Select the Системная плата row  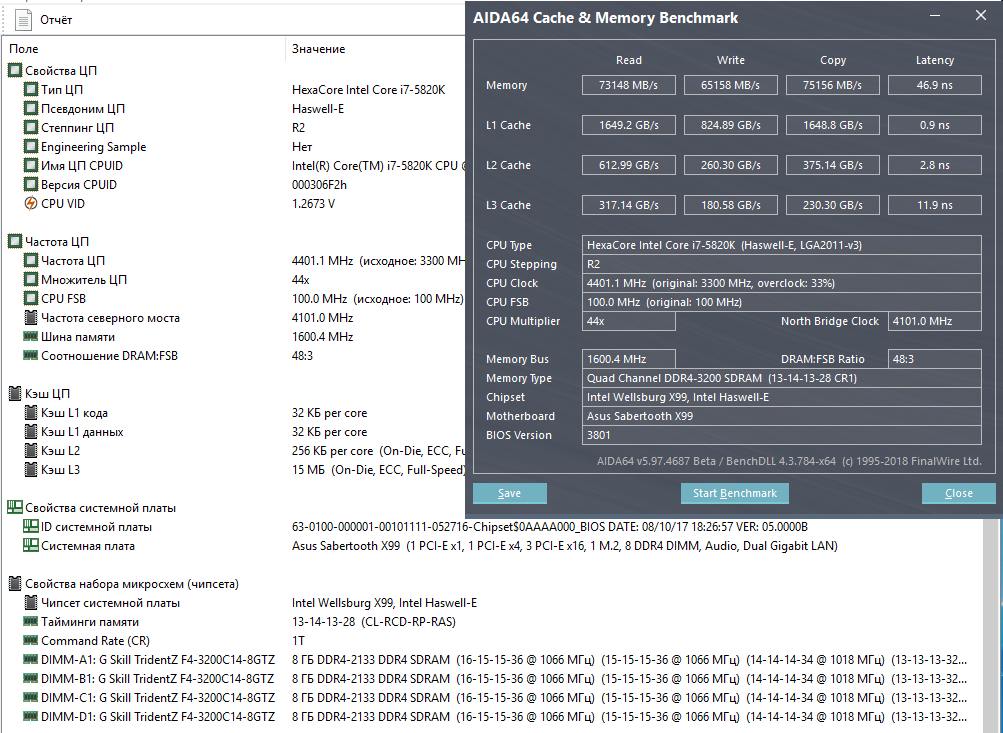click(x=493, y=546)
